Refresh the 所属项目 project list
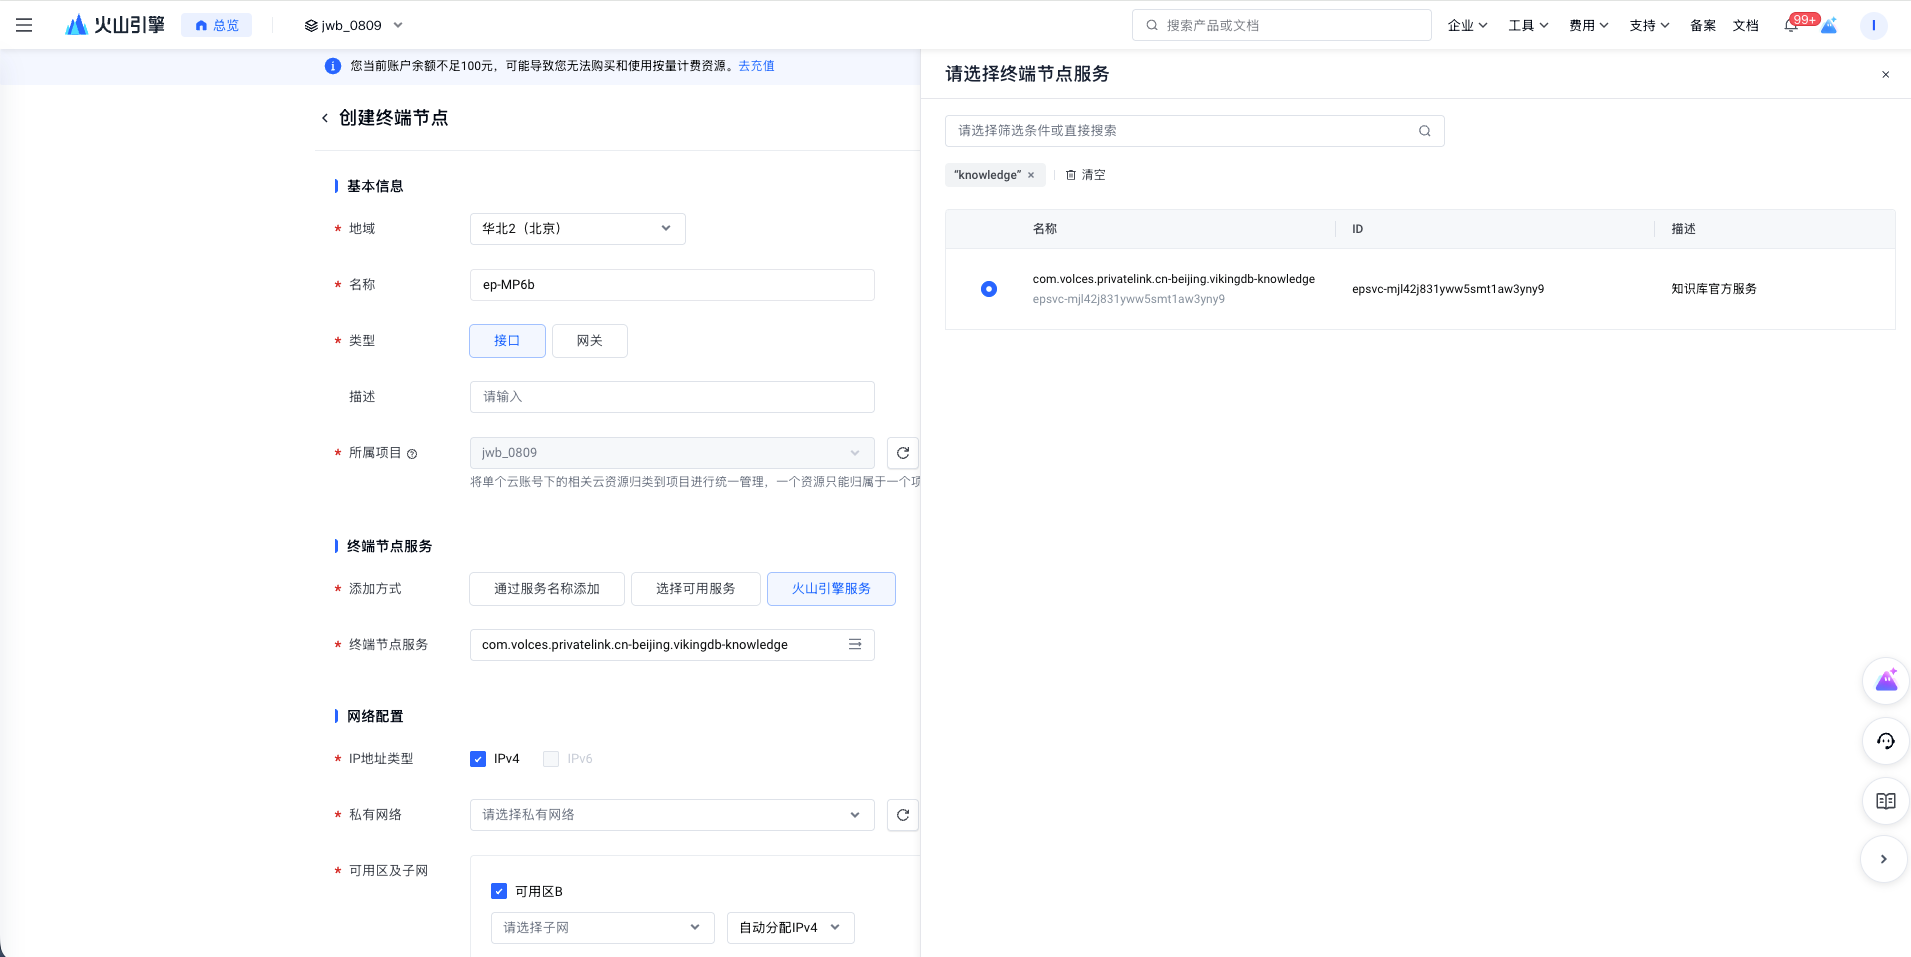 [x=902, y=453]
